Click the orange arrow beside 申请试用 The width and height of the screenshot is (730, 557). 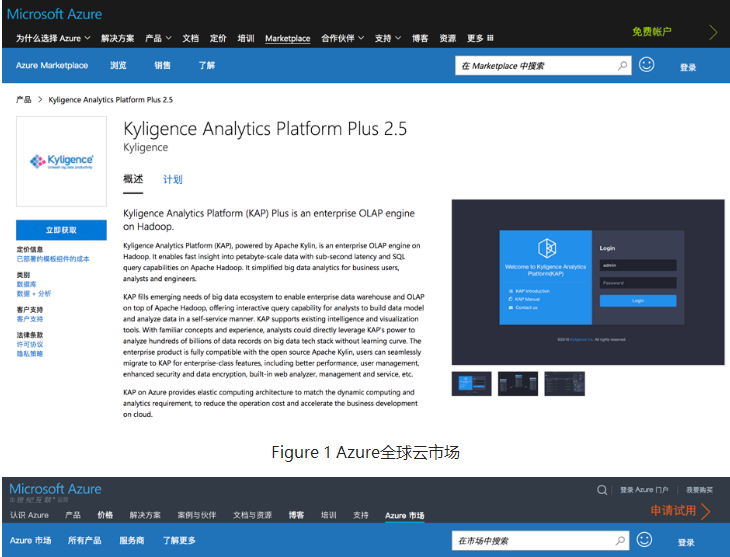(705, 511)
